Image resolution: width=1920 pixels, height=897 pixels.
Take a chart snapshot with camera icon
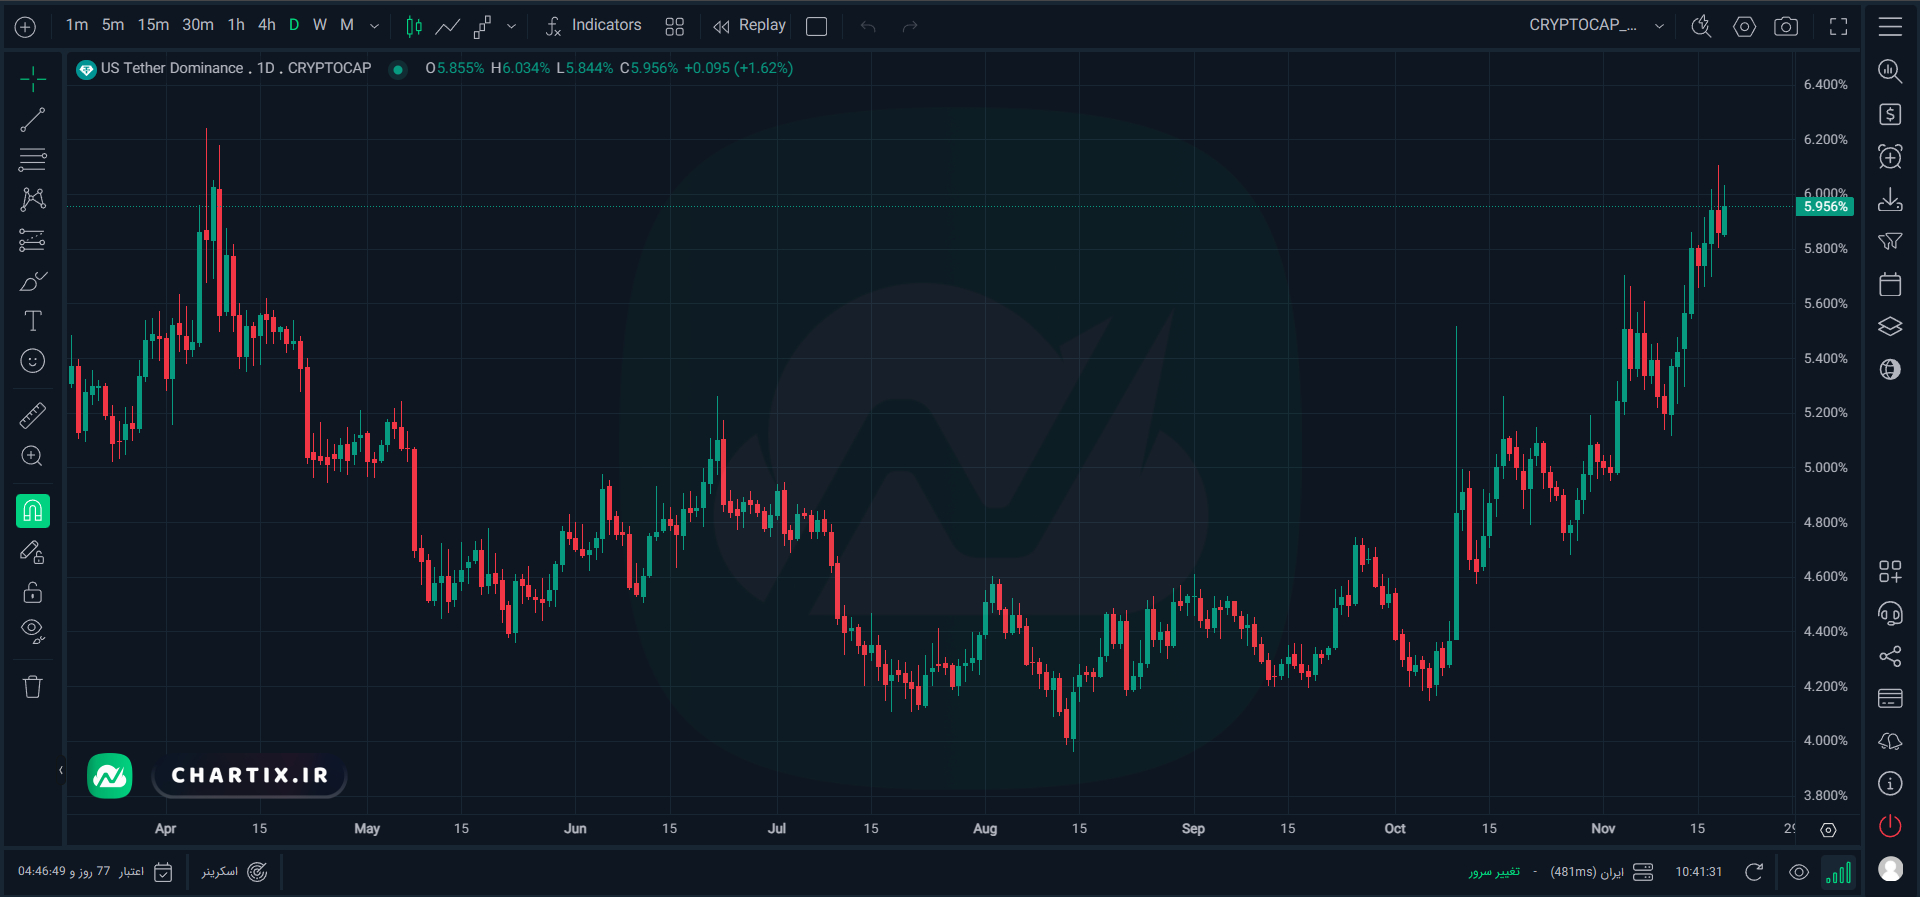coord(1786,27)
